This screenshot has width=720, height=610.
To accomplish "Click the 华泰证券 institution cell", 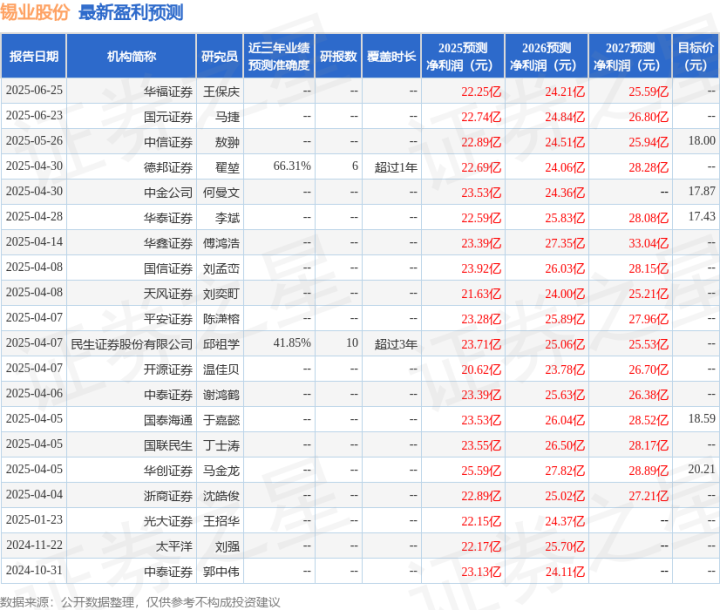I will point(168,218).
